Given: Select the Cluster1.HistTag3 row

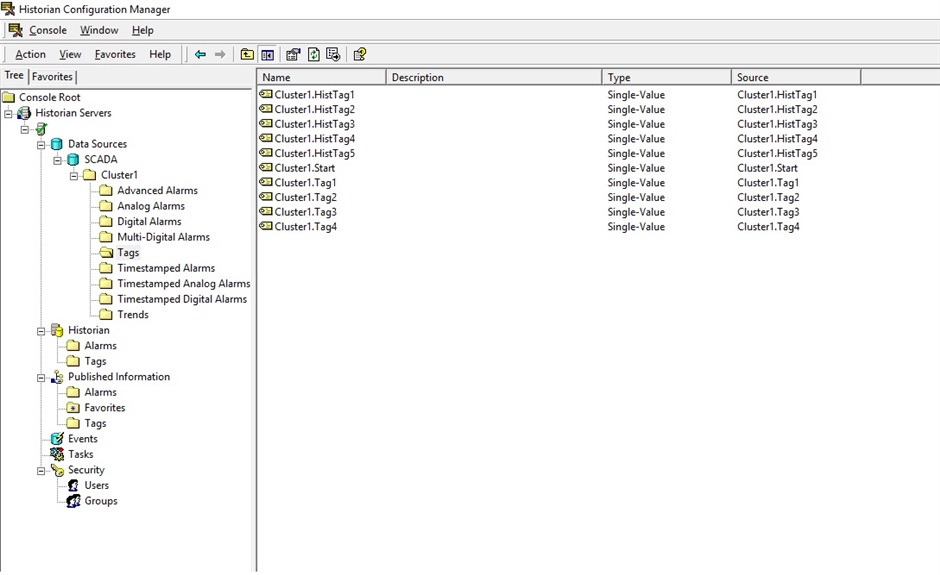Looking at the screenshot, I should [558, 124].
